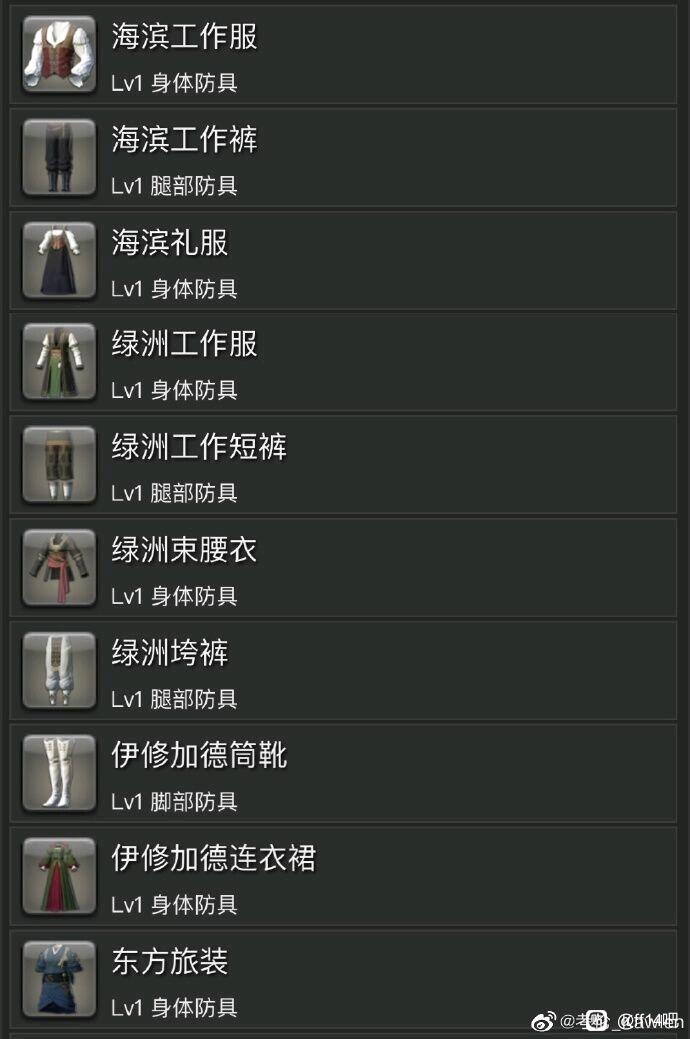Click the 绿洲束腰衣 tunic icon
This screenshot has width=690, height=1039.
[x=60, y=568]
